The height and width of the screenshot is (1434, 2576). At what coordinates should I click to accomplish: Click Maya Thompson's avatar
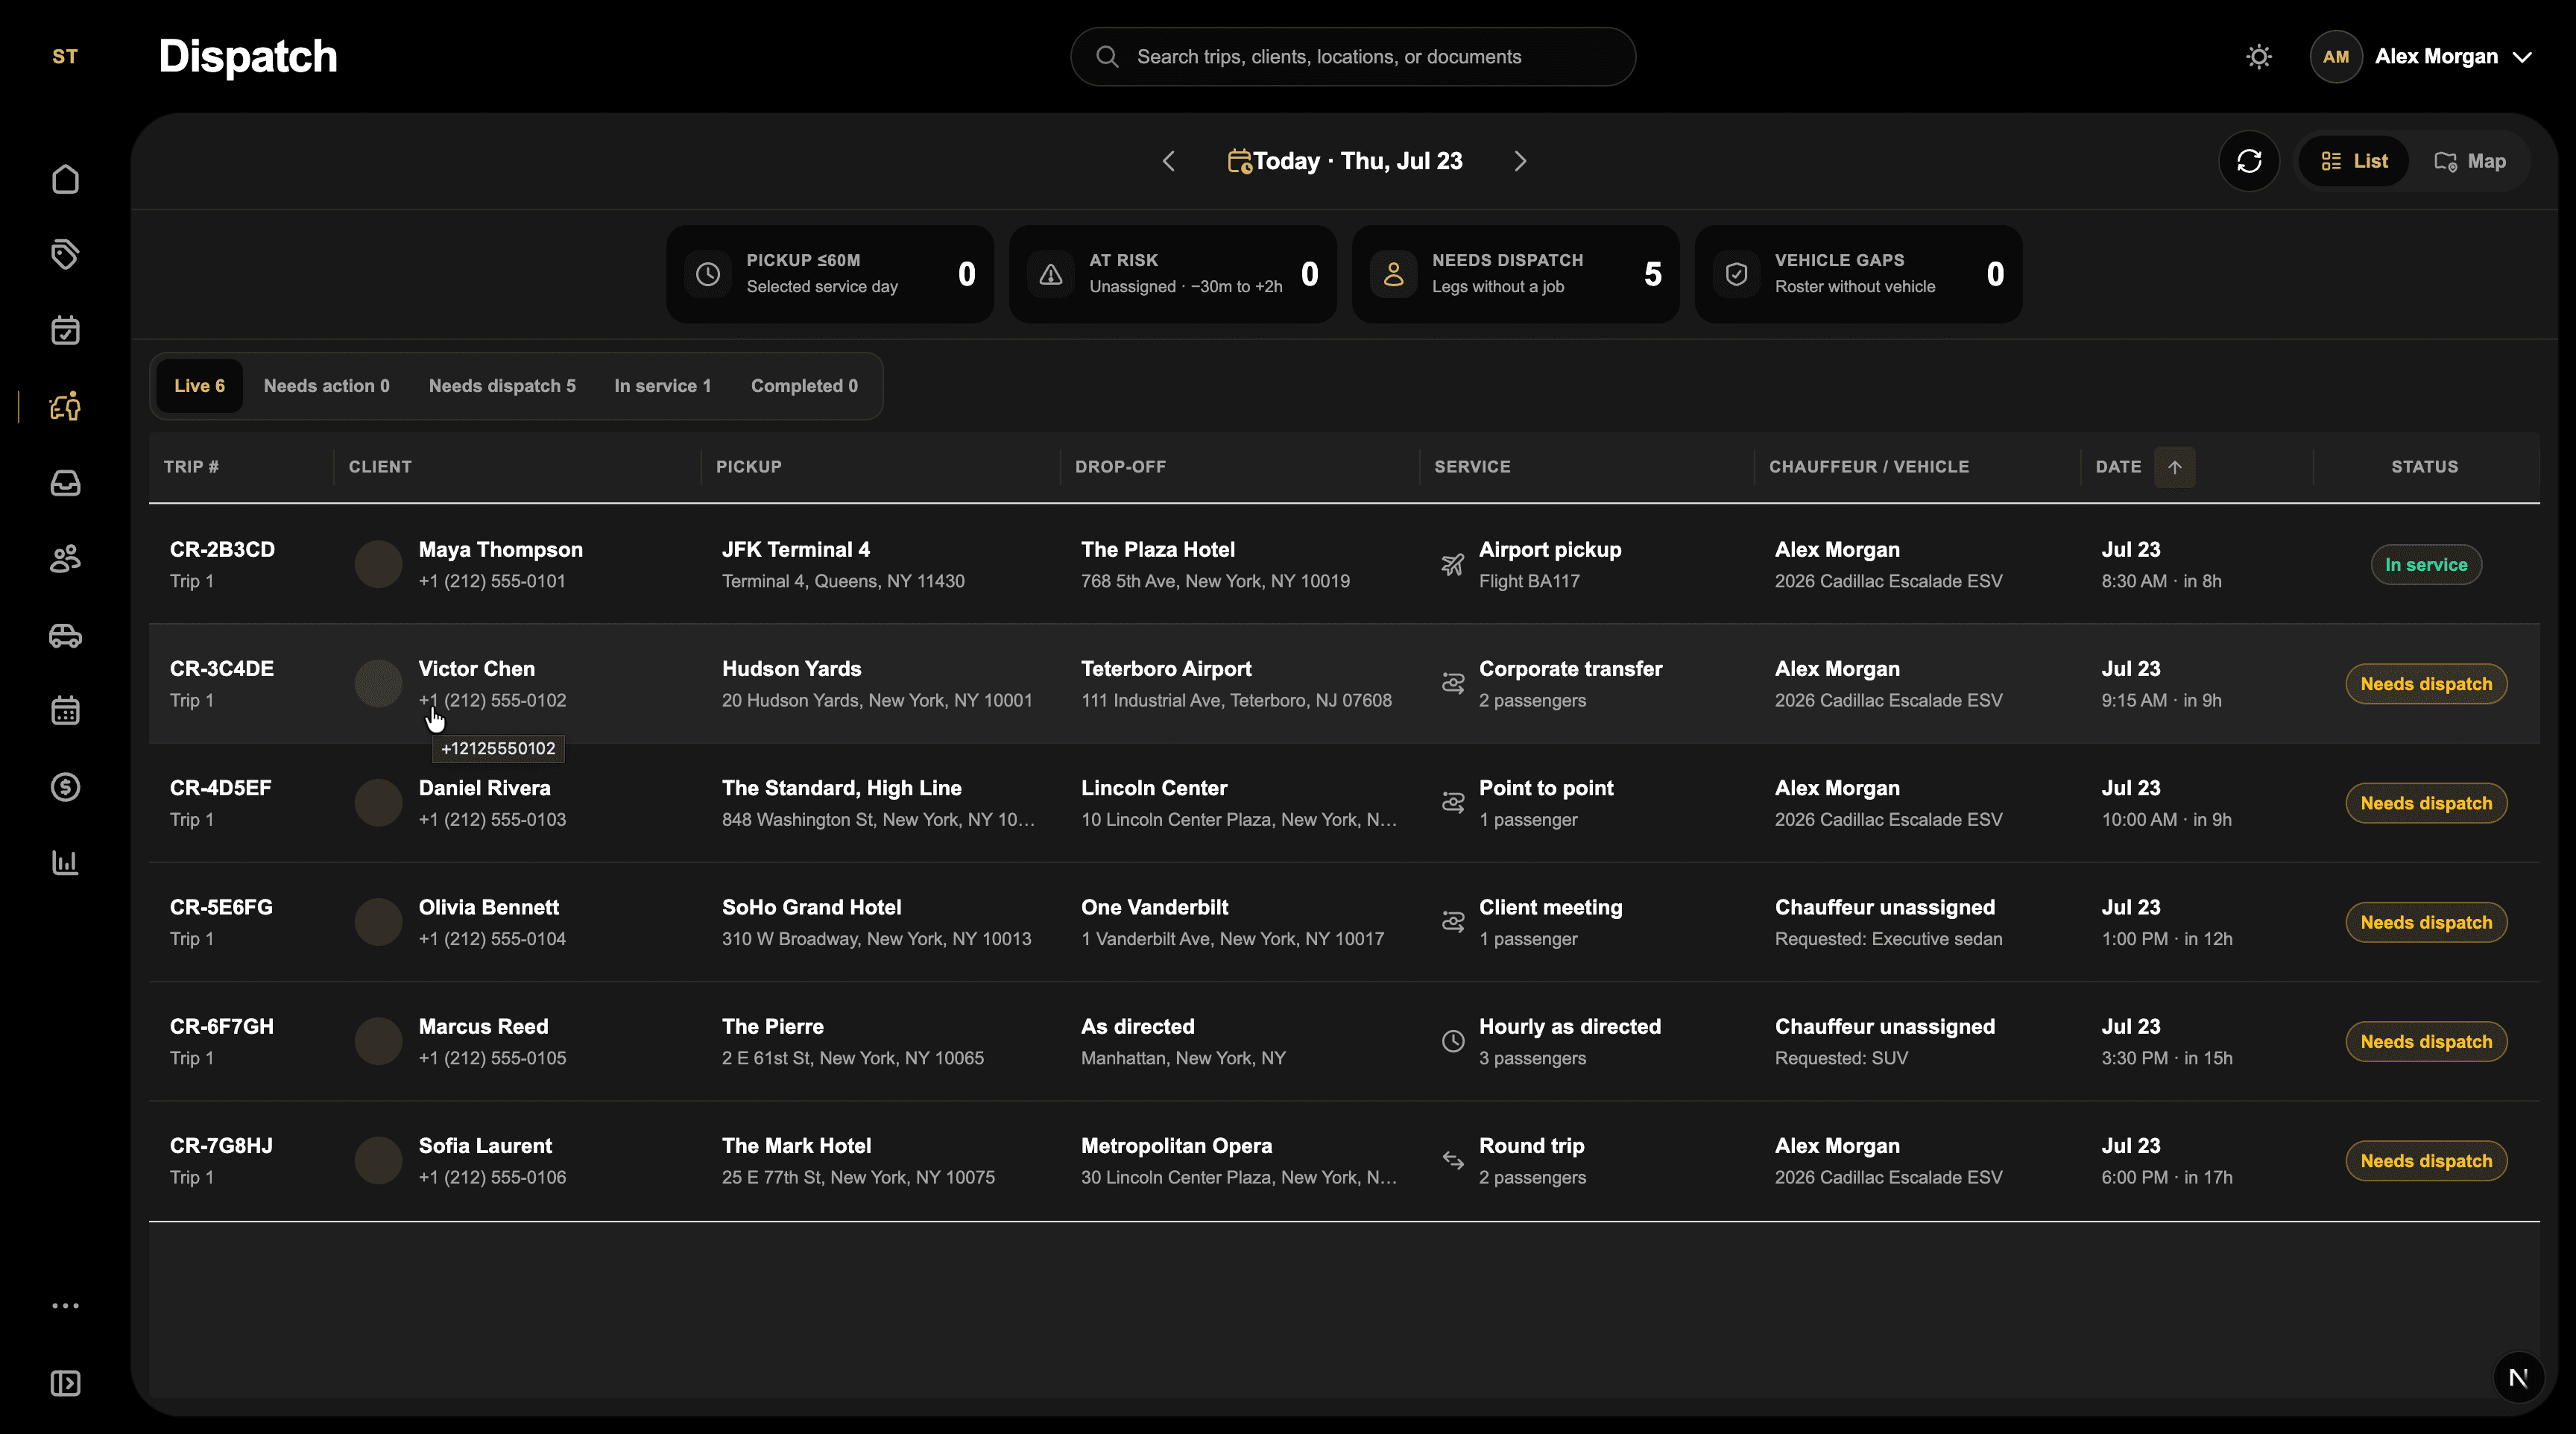point(379,565)
